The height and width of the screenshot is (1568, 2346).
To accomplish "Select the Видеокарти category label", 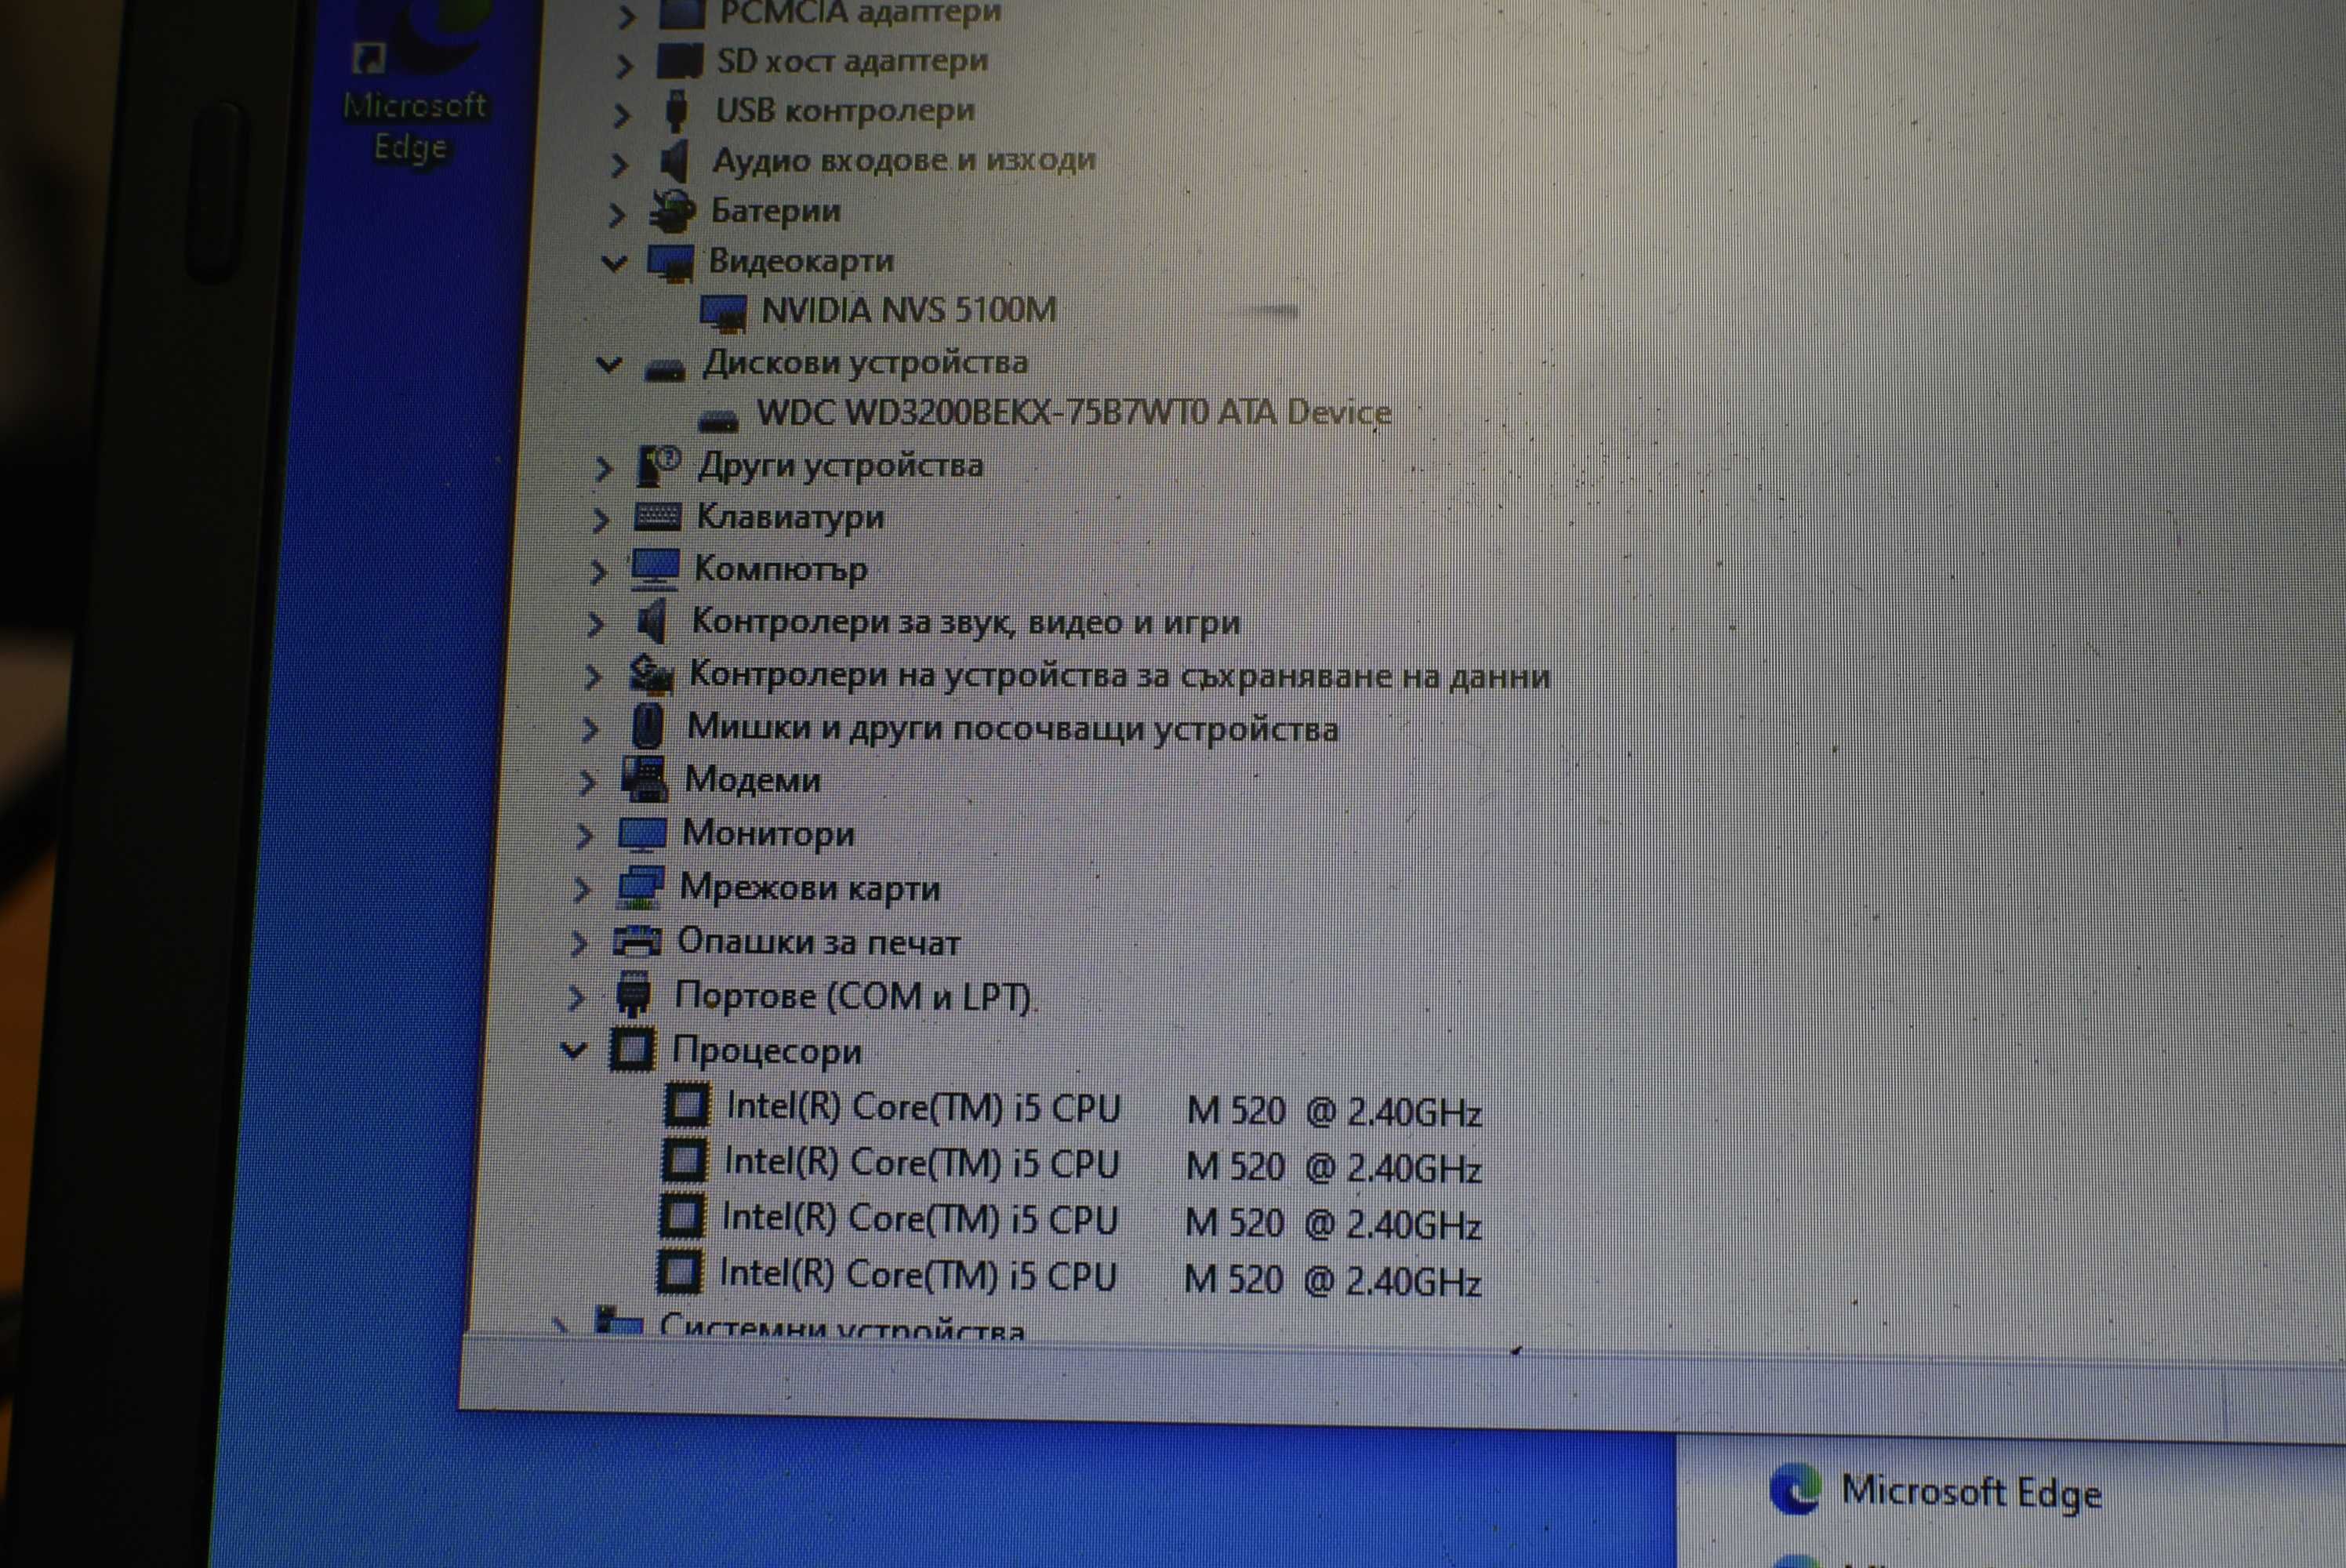I will [801, 261].
